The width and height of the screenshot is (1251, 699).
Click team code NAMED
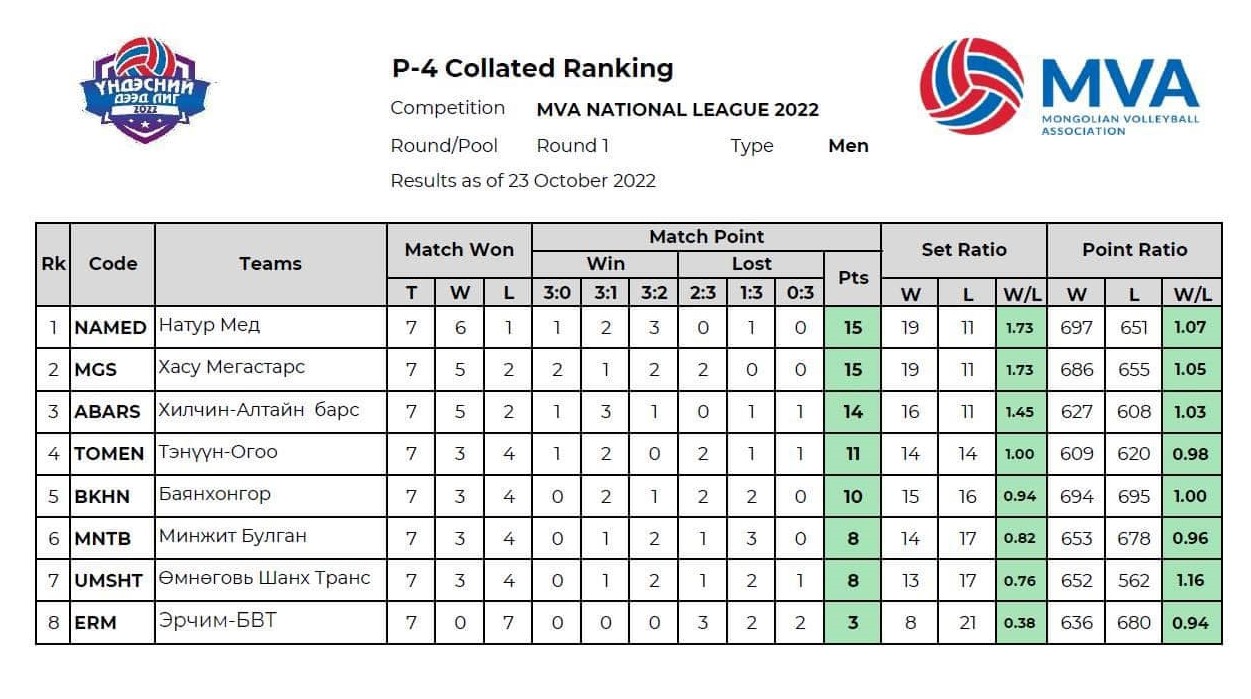pos(110,327)
